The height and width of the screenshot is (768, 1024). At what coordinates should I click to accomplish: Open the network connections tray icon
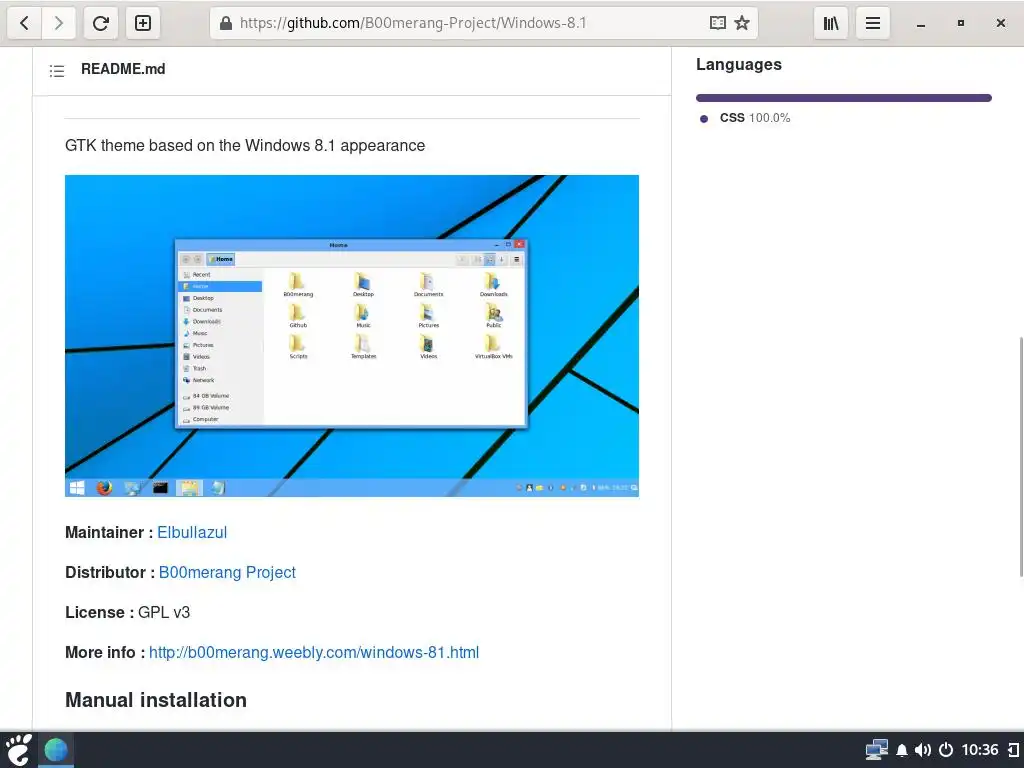click(x=876, y=750)
